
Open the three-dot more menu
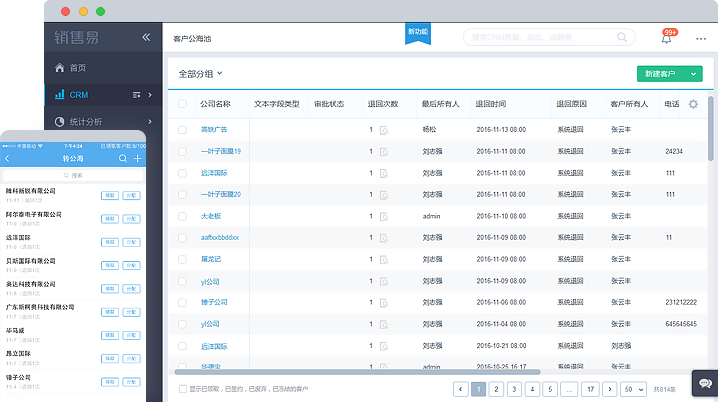(x=701, y=39)
